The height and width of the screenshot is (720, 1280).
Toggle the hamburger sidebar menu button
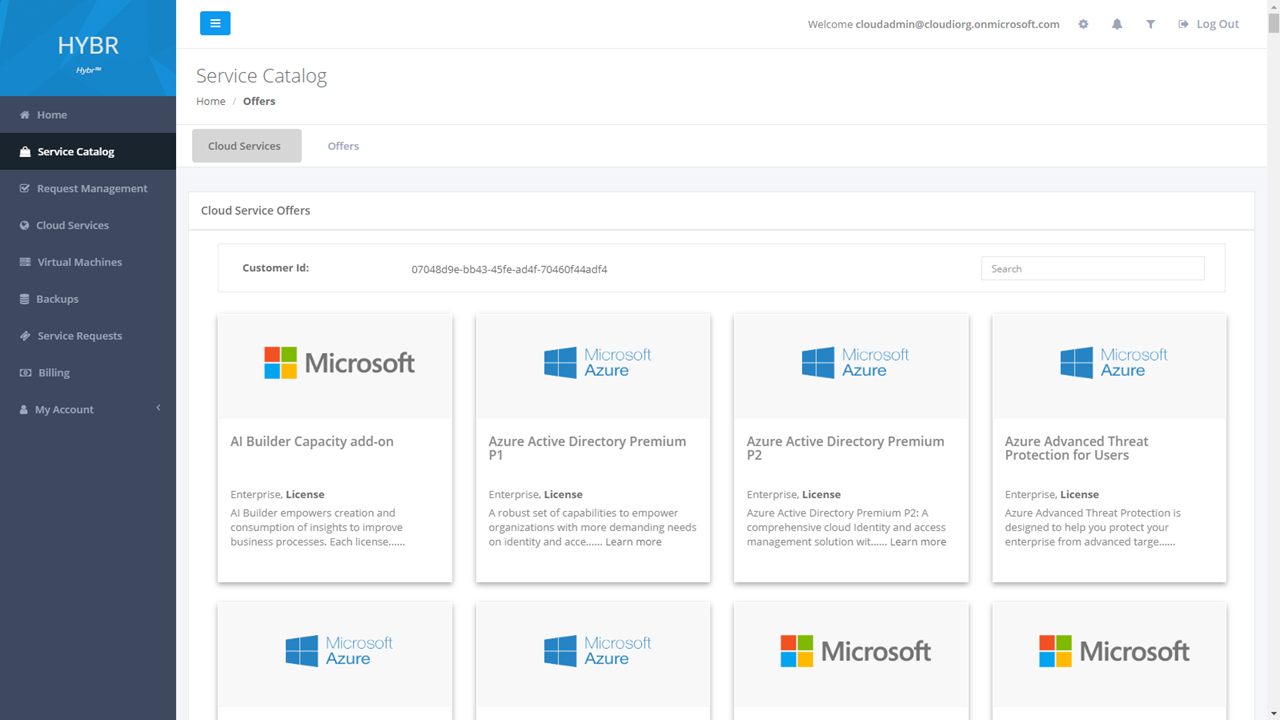click(215, 23)
